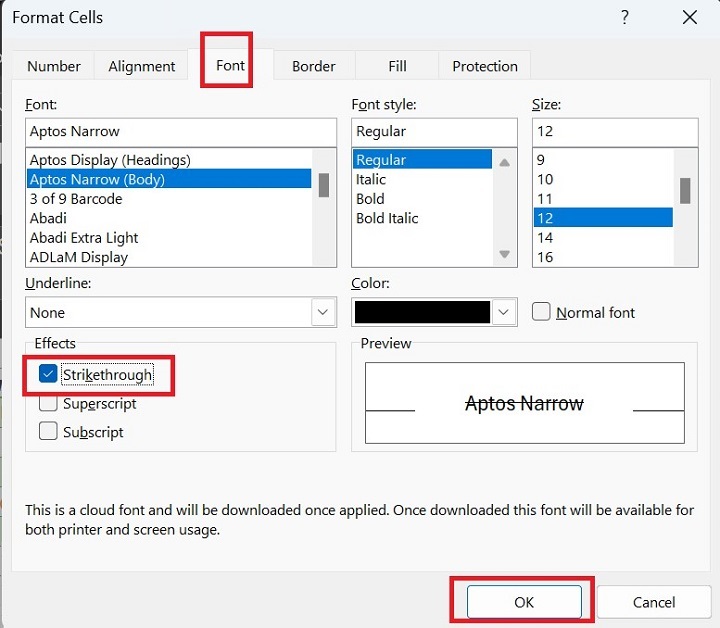The height and width of the screenshot is (628, 720).
Task: Choose font size 14 from the list
Action: (545, 238)
